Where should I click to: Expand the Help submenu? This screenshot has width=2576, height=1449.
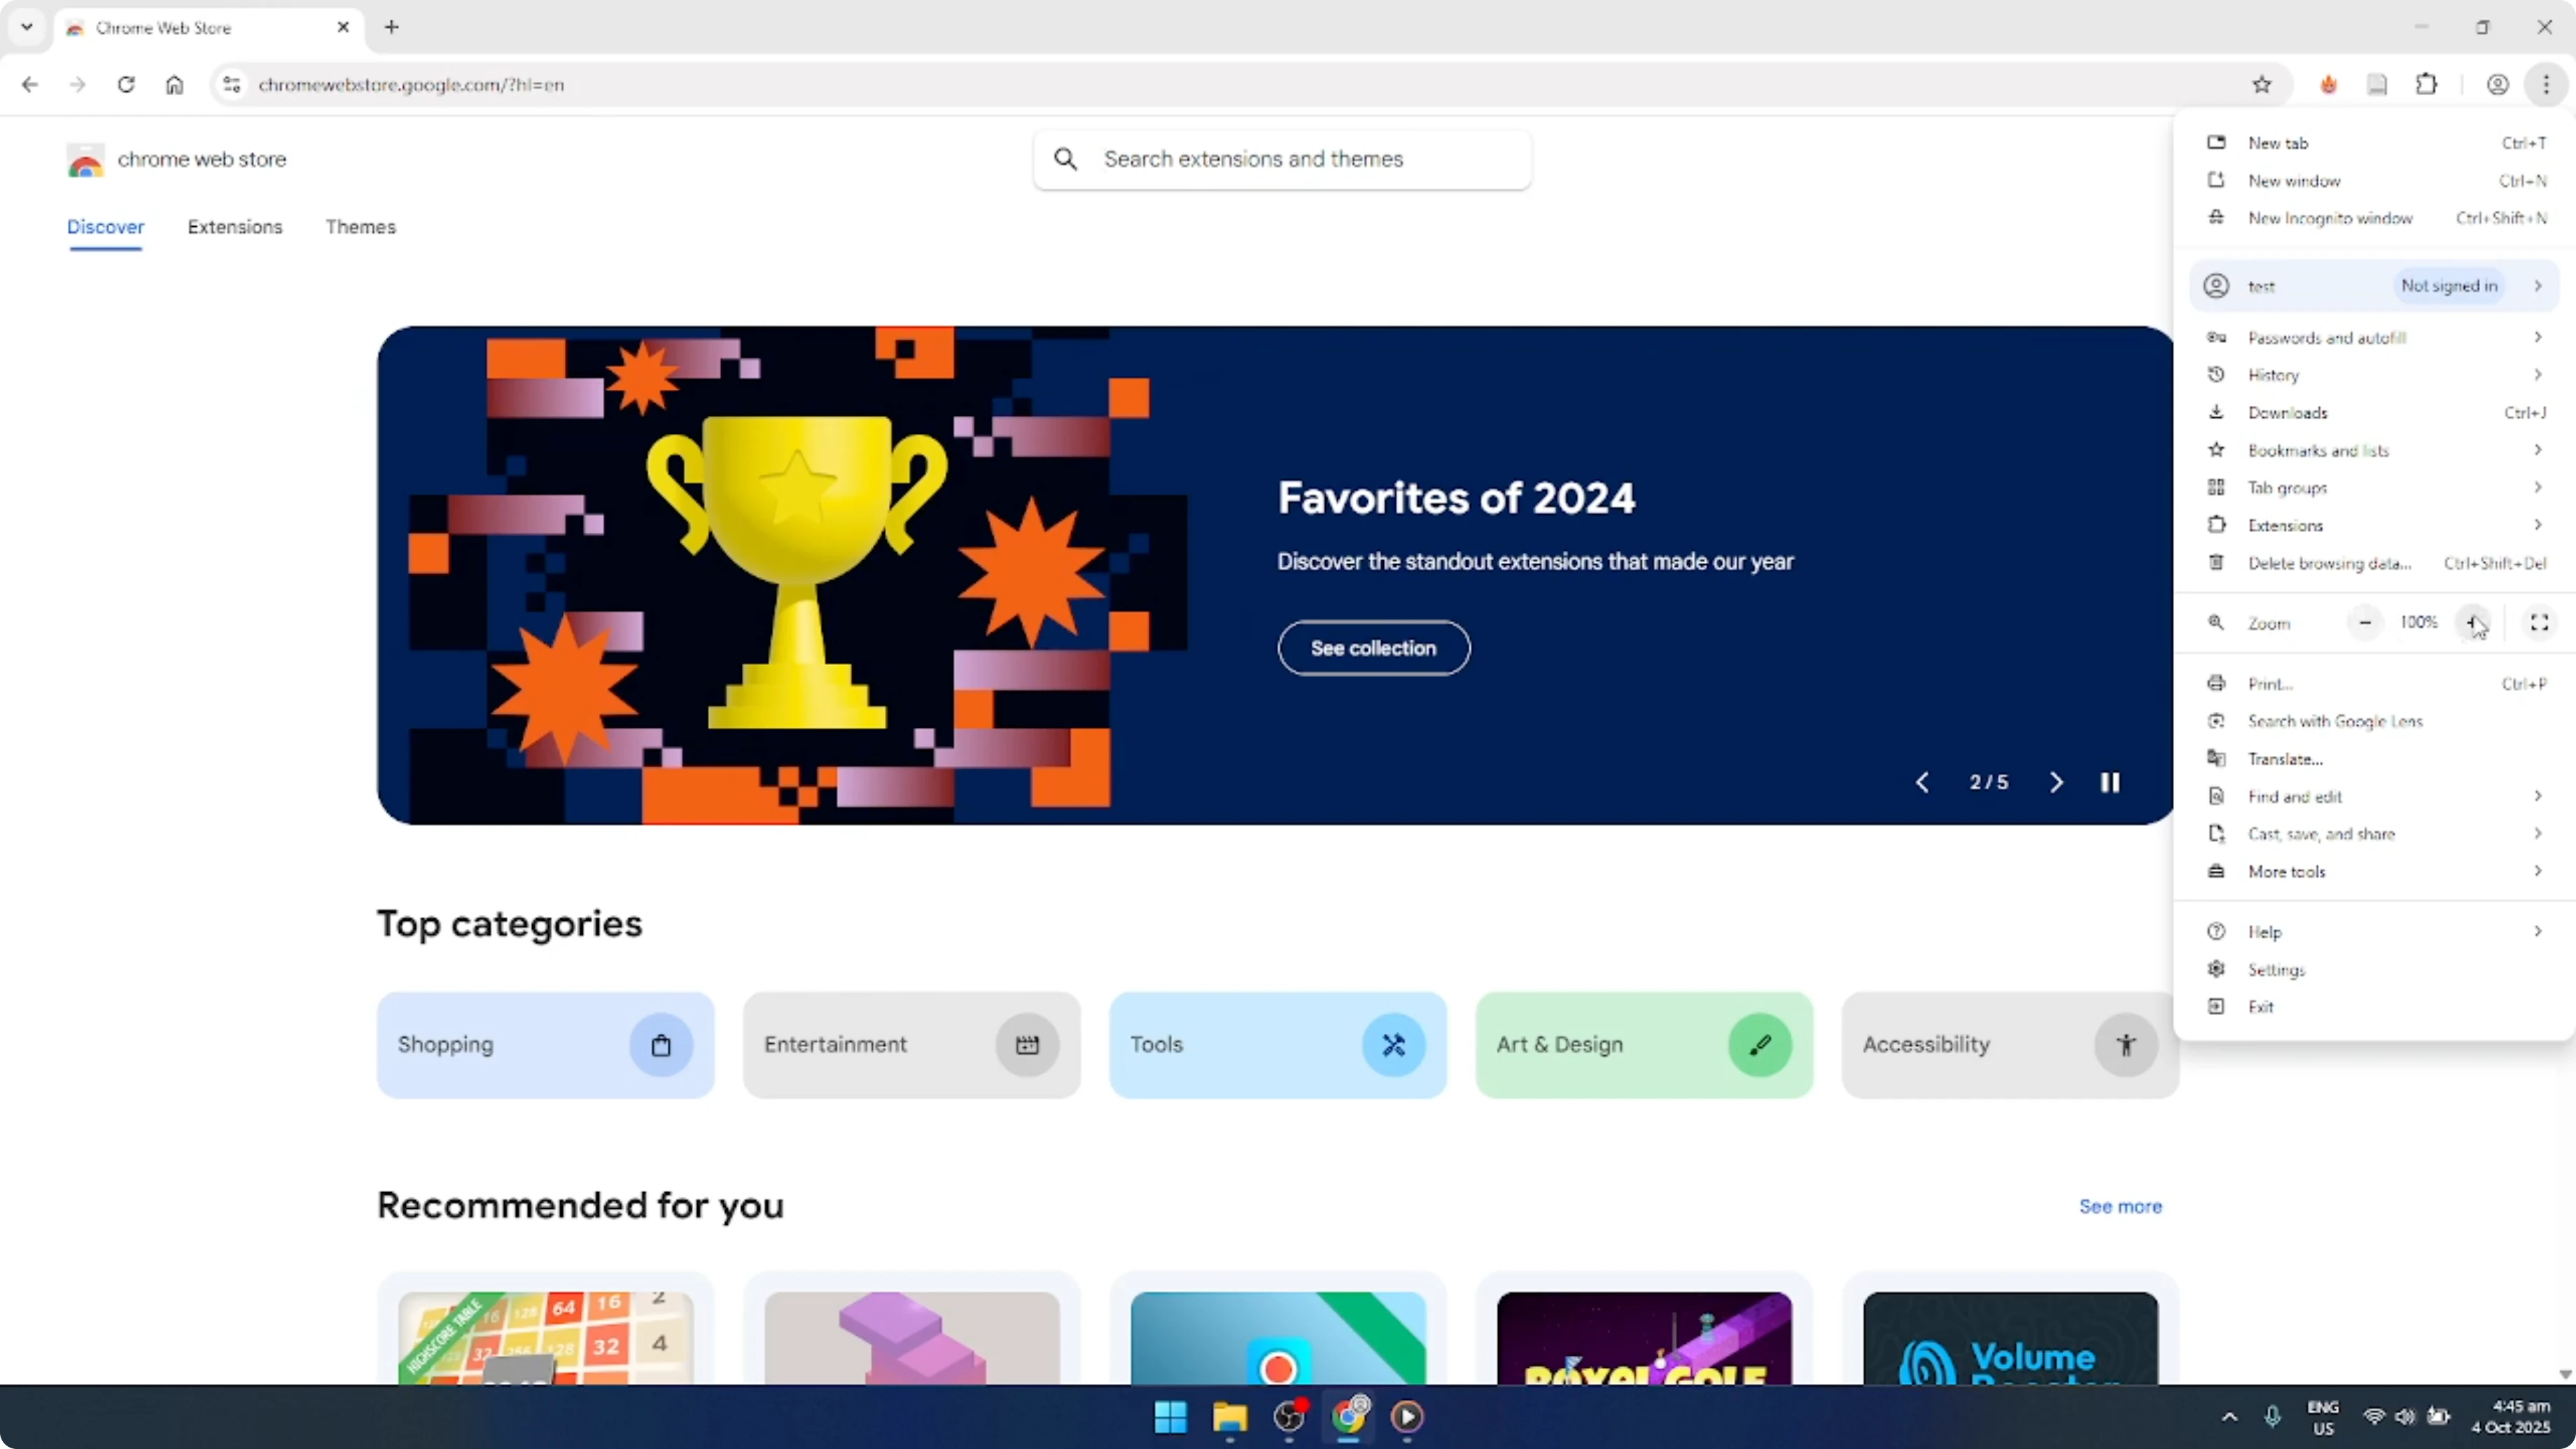pyautogui.click(x=2375, y=932)
